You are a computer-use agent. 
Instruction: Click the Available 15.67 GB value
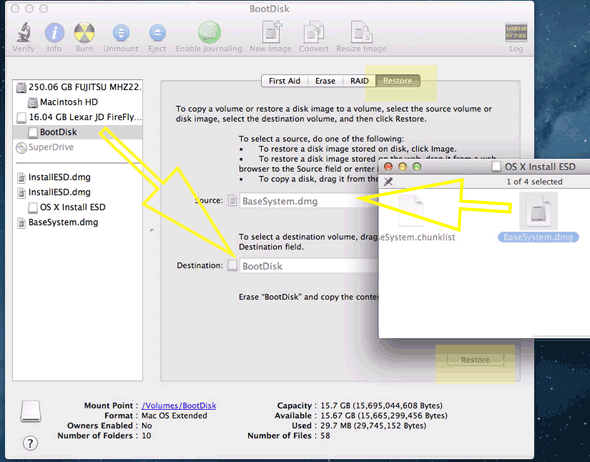[384, 416]
